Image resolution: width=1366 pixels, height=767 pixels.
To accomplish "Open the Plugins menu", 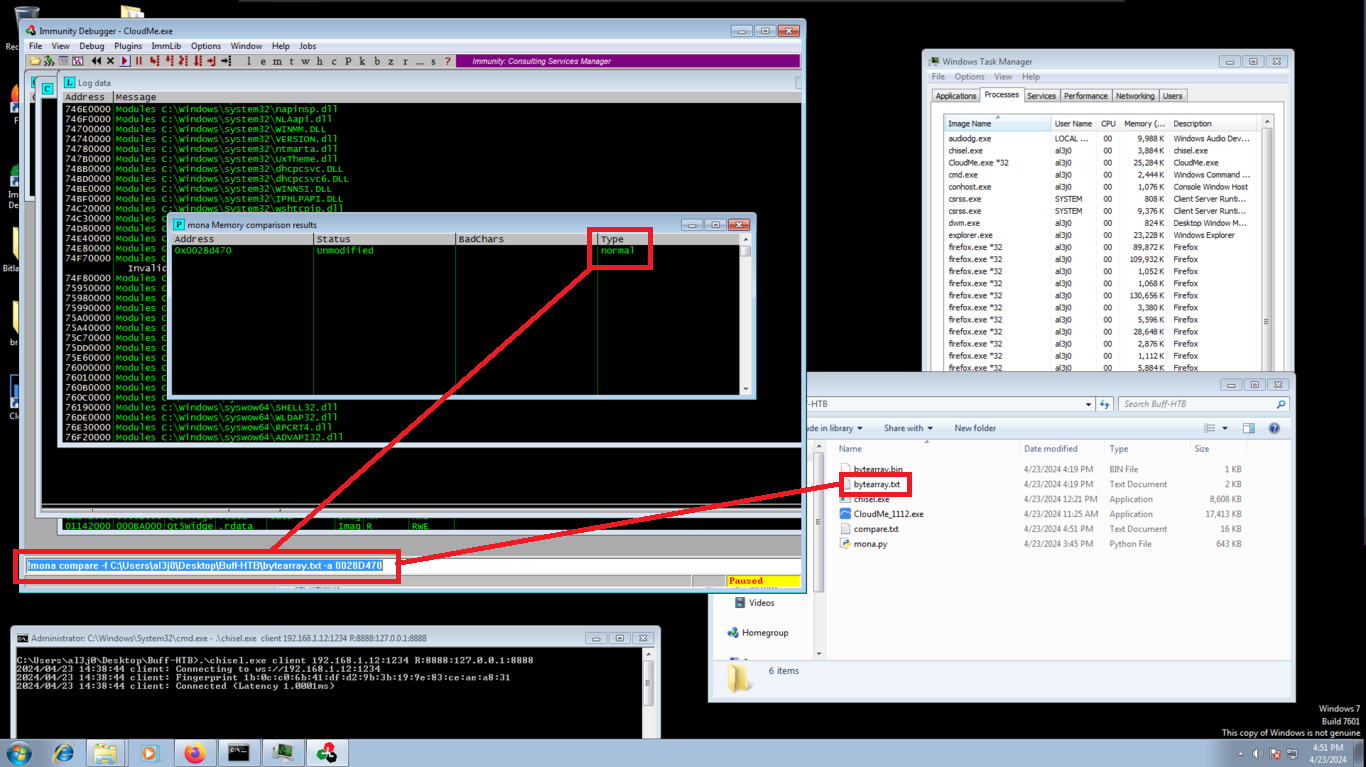I will (x=128, y=46).
